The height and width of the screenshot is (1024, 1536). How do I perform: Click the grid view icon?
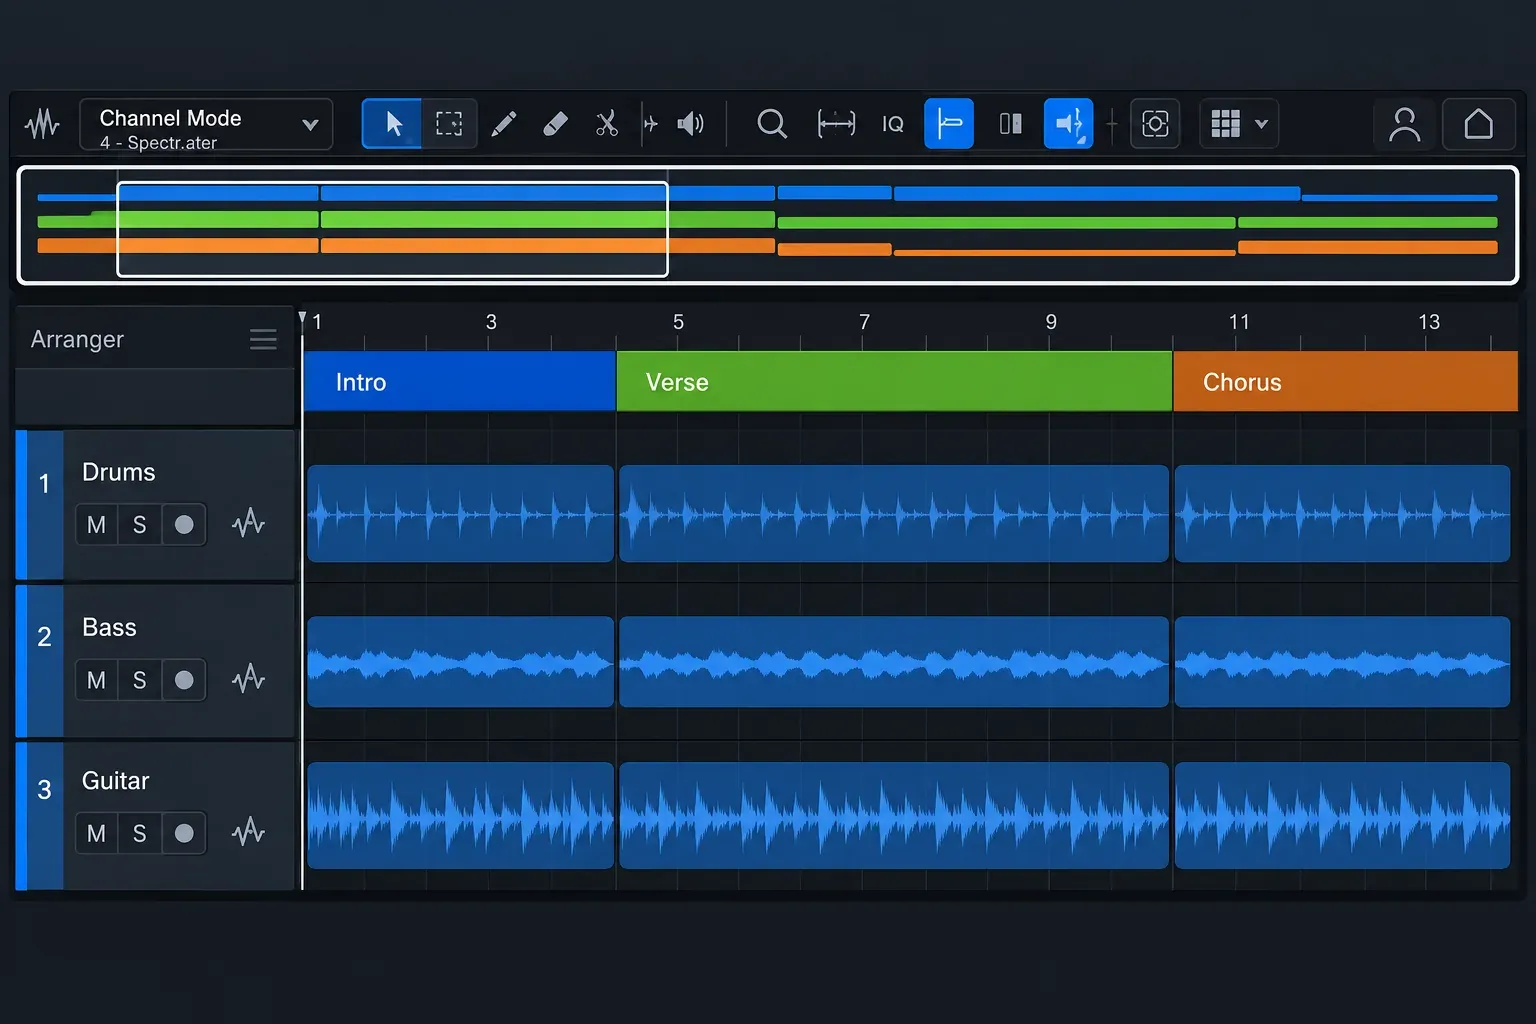[x=1225, y=124]
